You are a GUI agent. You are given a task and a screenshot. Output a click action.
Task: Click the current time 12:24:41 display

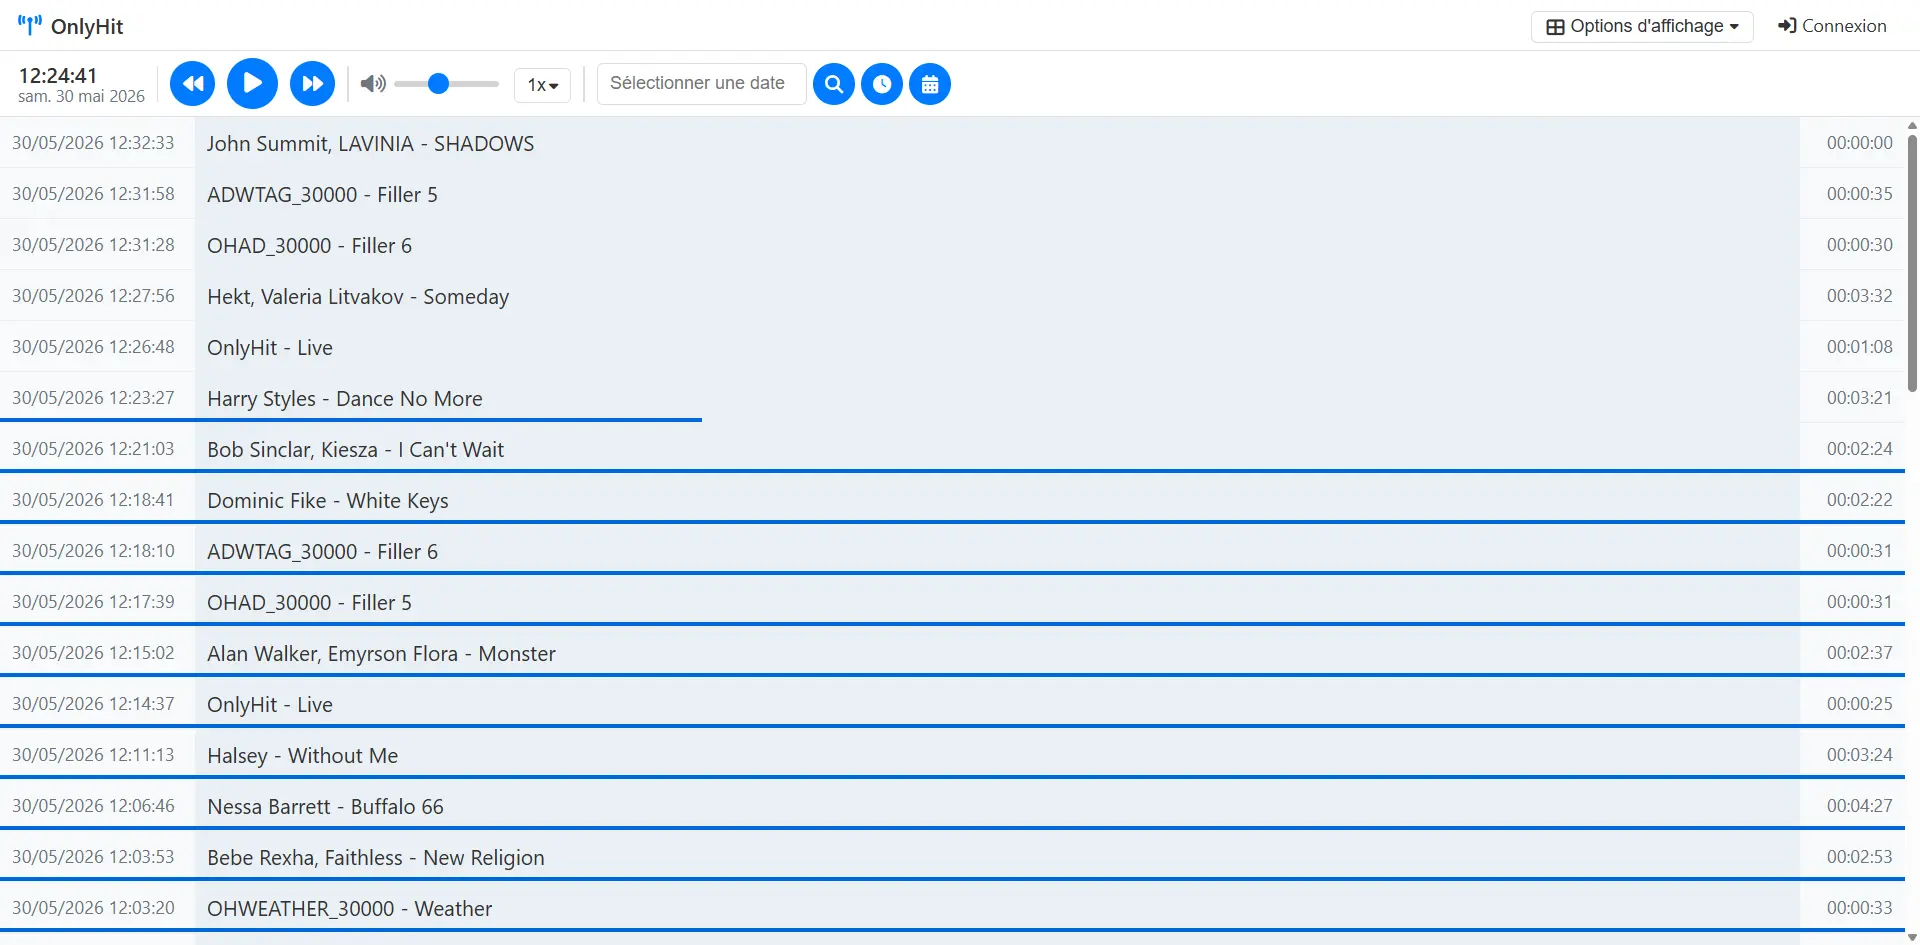(x=58, y=75)
